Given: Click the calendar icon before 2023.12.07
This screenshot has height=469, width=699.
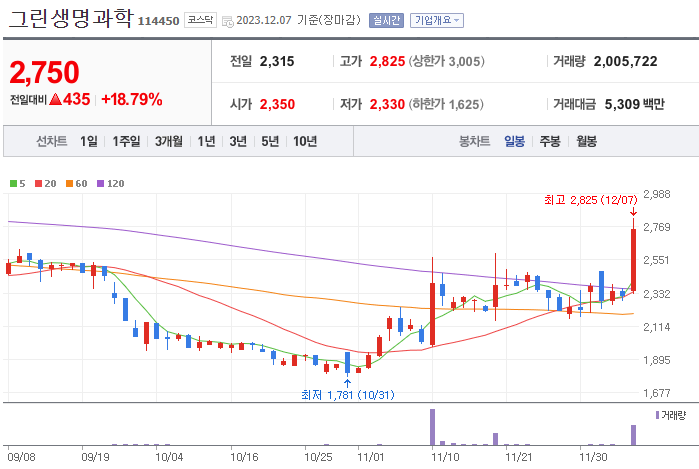Looking at the screenshot, I should 227,21.
